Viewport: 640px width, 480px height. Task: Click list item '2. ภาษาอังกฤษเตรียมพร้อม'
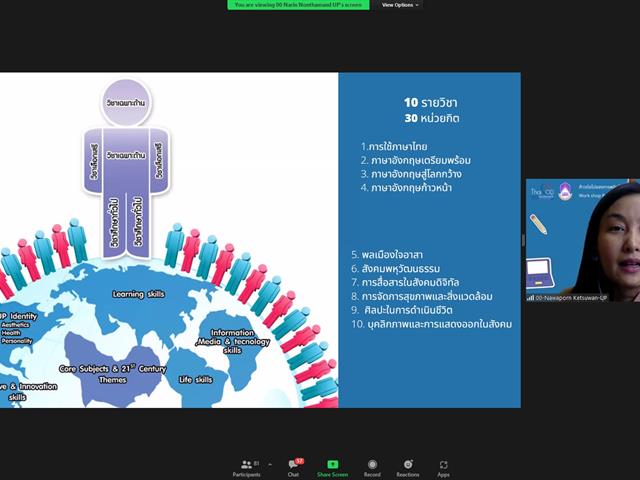point(416,160)
